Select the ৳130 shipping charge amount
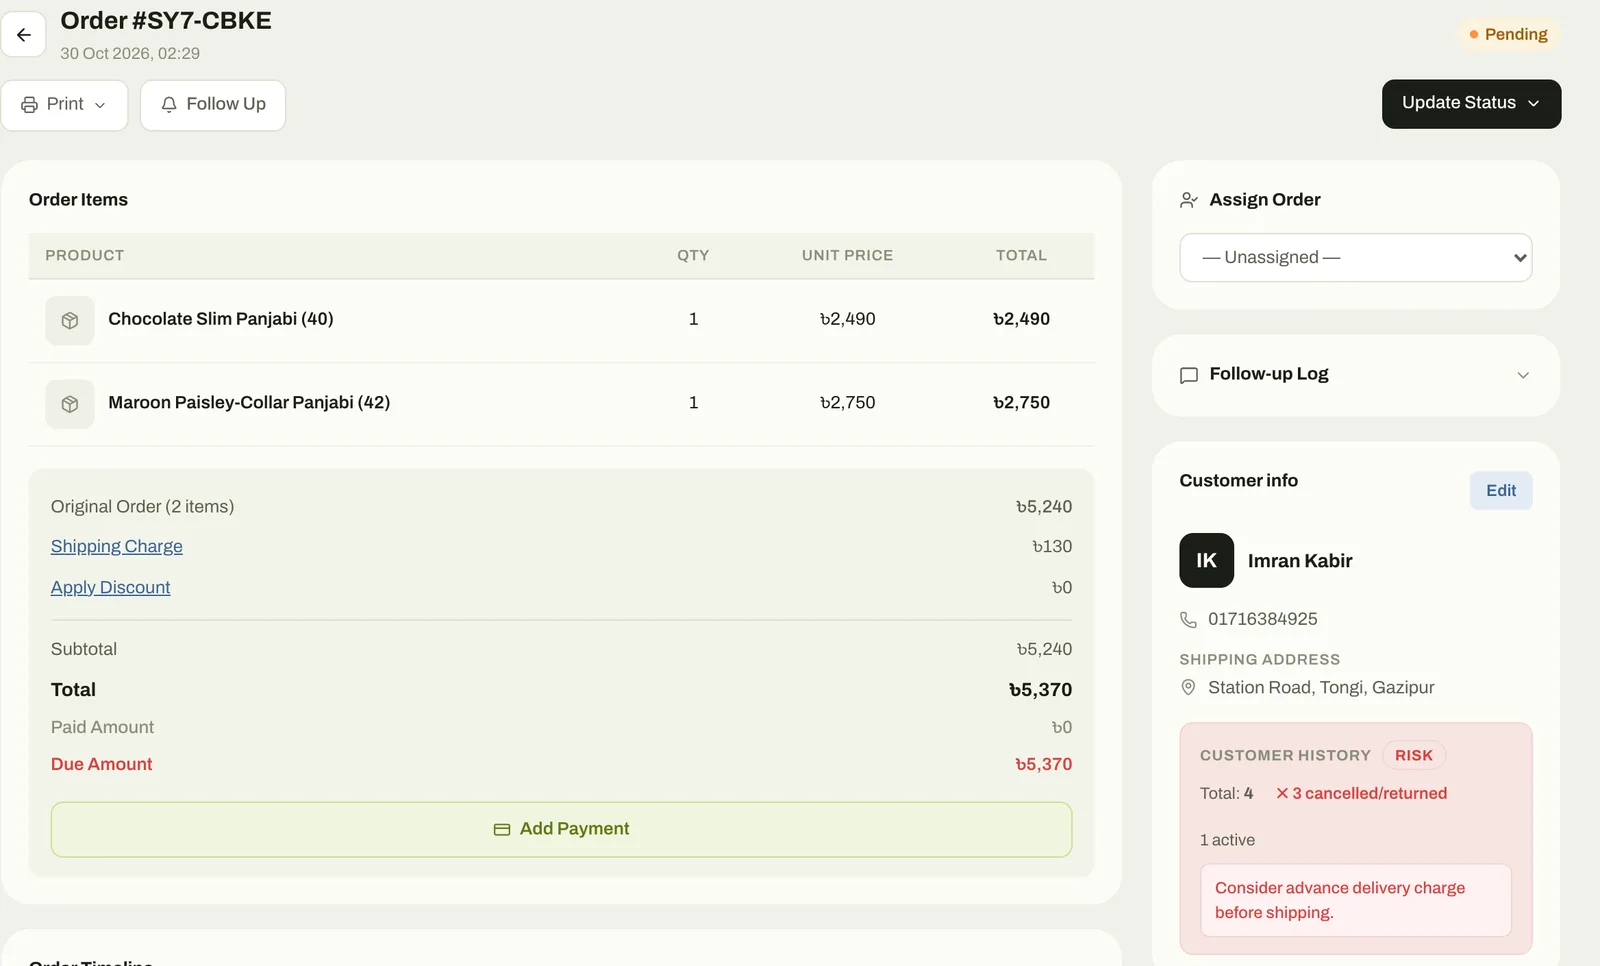The image size is (1600, 966). pyautogui.click(x=1052, y=546)
